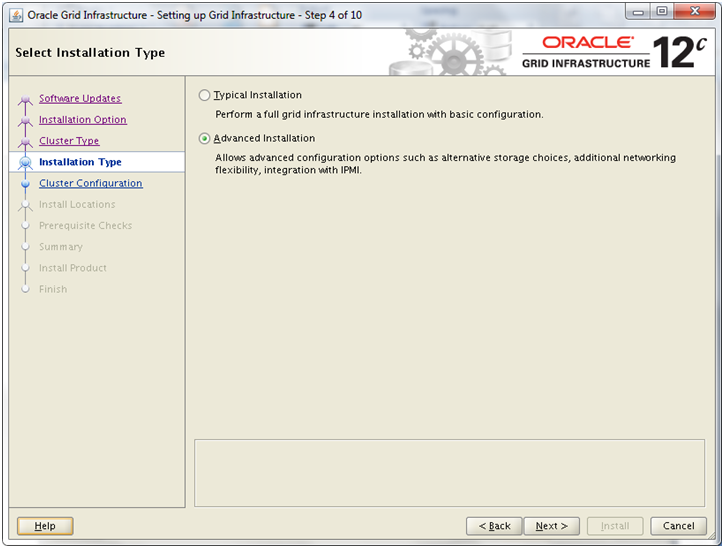Select the Installation Type current step

pos(97,162)
